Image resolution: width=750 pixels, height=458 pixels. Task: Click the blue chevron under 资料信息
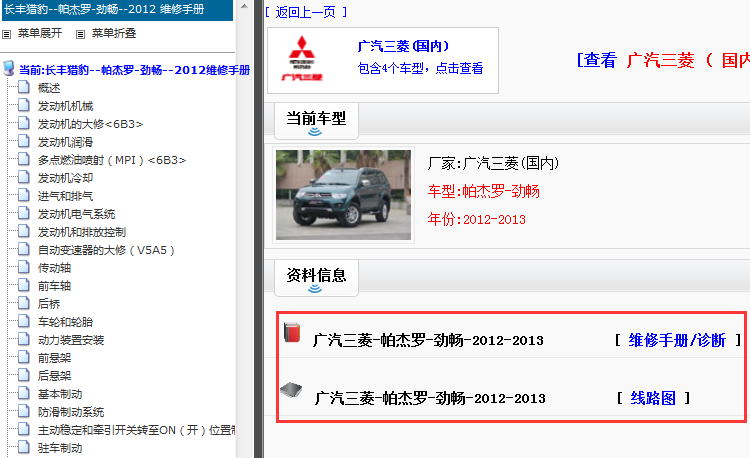315,288
